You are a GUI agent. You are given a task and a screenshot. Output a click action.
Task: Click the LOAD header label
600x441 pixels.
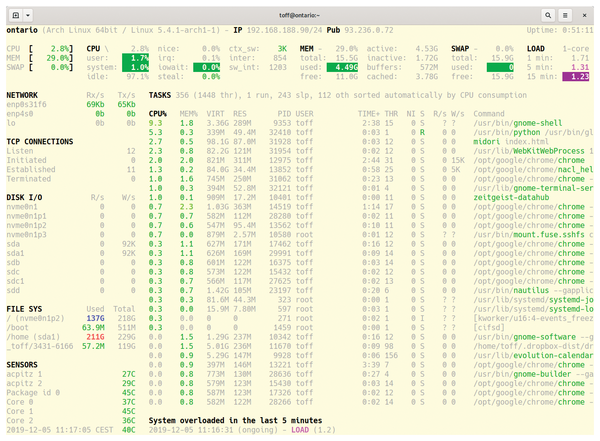tap(536, 49)
